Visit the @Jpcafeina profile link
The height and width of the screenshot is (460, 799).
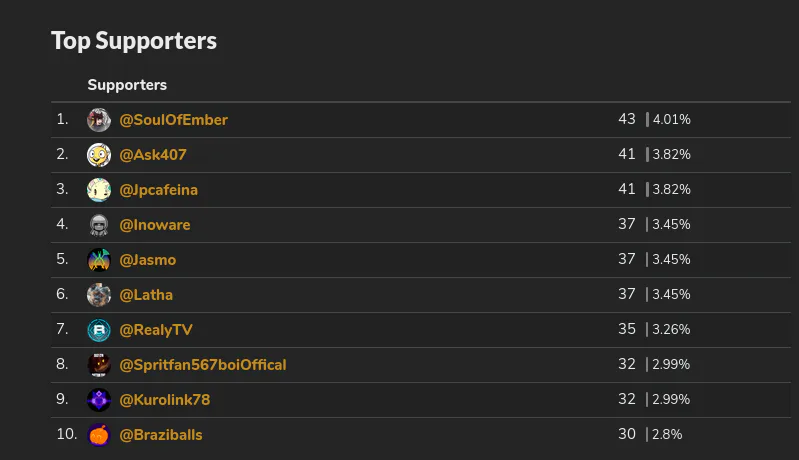click(160, 190)
